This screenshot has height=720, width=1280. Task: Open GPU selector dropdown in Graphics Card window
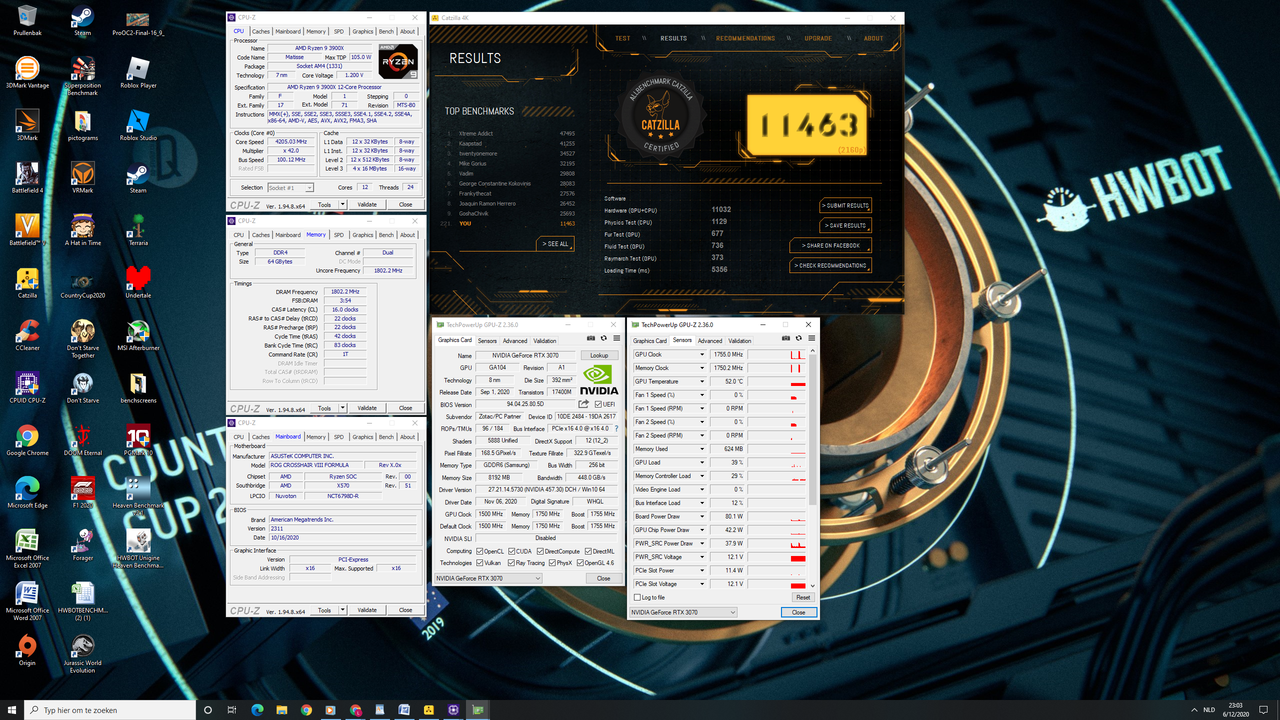click(x=488, y=578)
